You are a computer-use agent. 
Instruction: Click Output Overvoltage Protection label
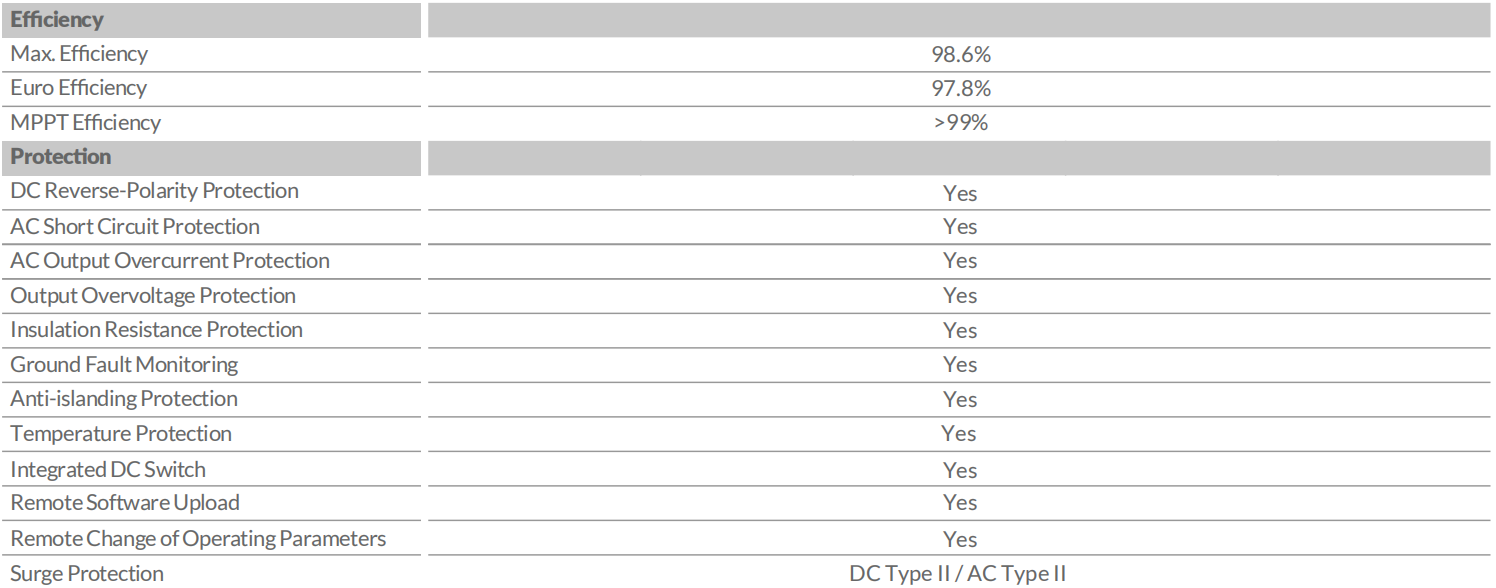pos(153,296)
